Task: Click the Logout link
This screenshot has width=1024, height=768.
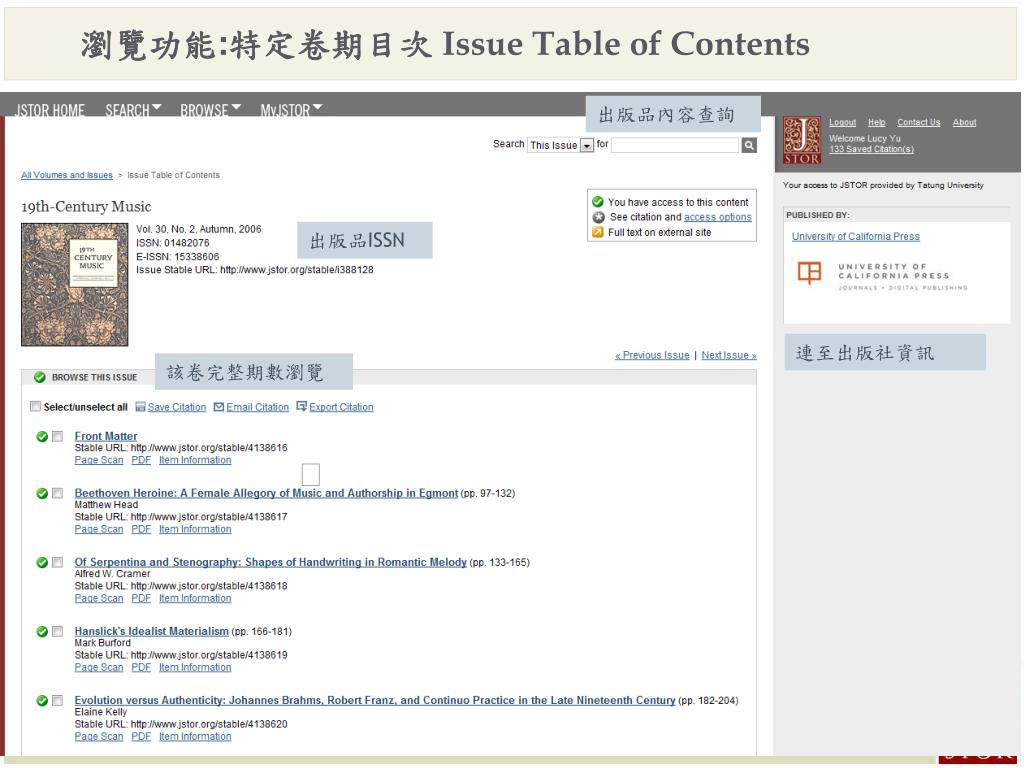Action: [842, 122]
